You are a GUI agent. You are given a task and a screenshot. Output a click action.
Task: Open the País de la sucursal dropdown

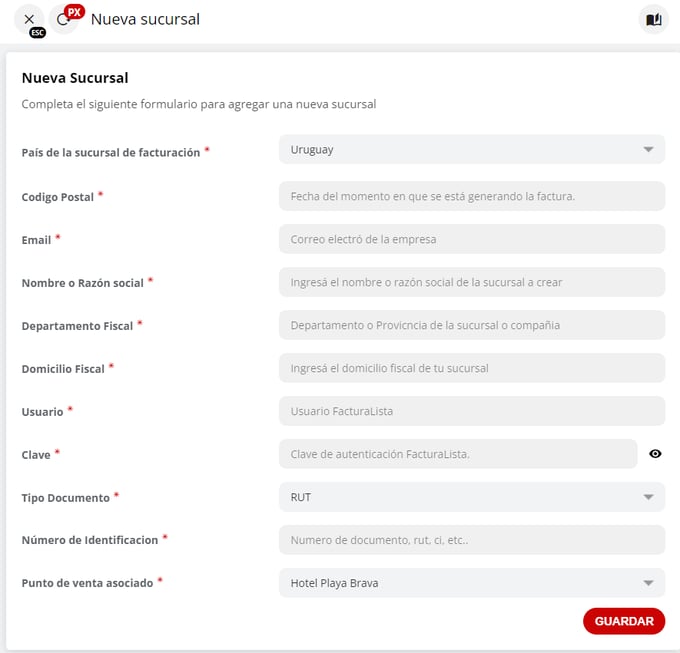pyautogui.click(x=471, y=150)
